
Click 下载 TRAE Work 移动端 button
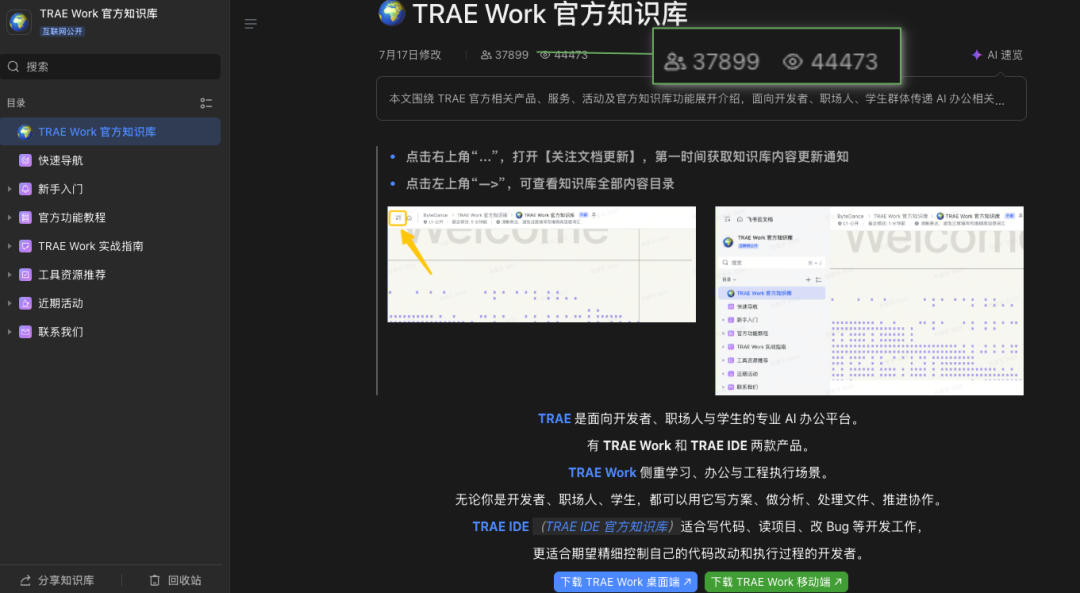pyautogui.click(x=776, y=582)
